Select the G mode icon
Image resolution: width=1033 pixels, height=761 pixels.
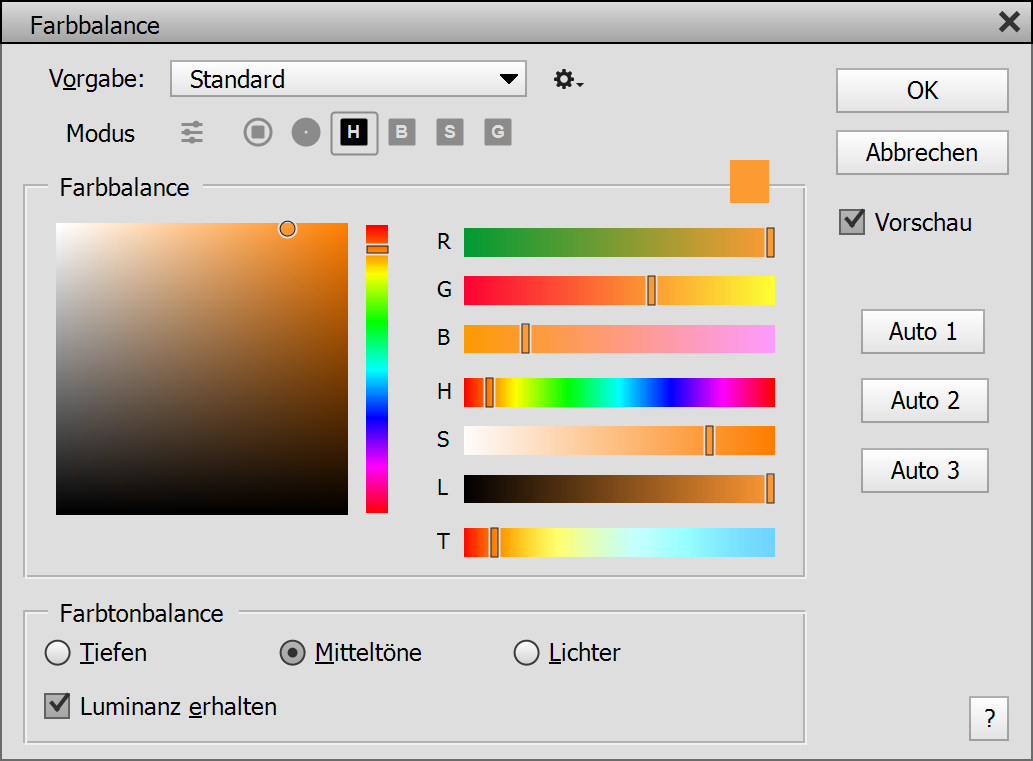[498, 132]
